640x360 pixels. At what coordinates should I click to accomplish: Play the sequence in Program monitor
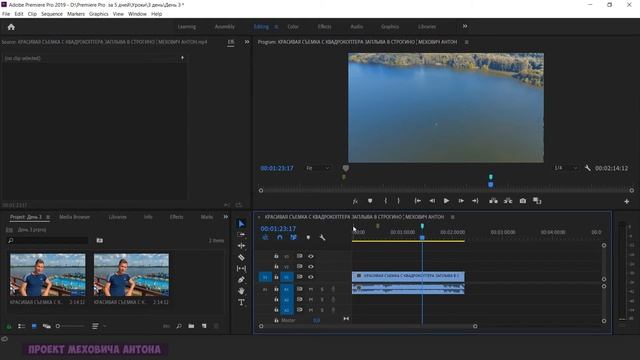pyautogui.click(x=446, y=201)
